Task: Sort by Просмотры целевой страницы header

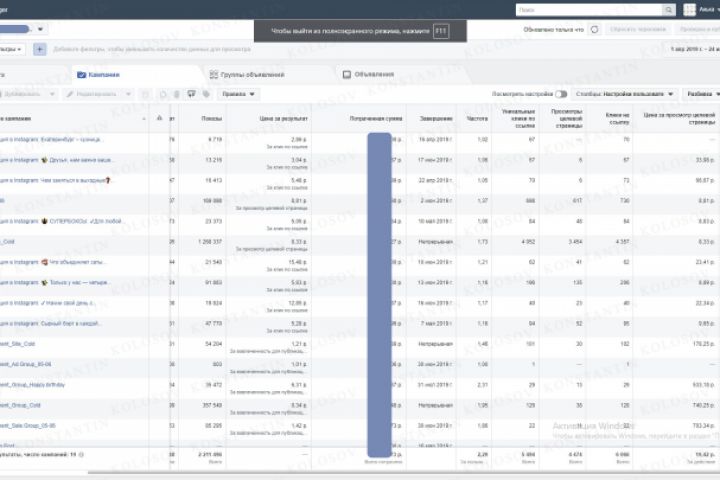Action: pyautogui.click(x=562, y=119)
